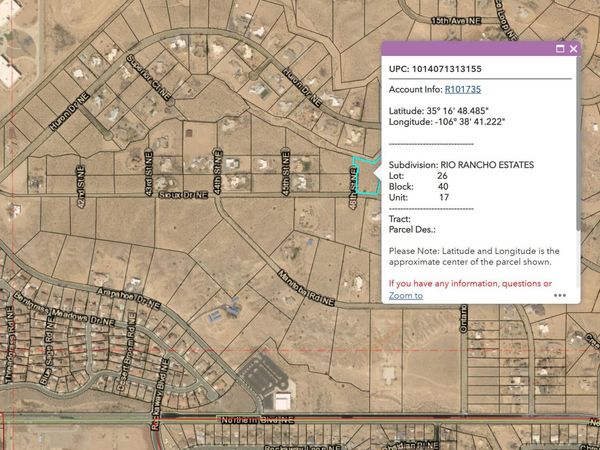Click the Block 40 row
600x450 pixels.
pyautogui.click(x=419, y=186)
